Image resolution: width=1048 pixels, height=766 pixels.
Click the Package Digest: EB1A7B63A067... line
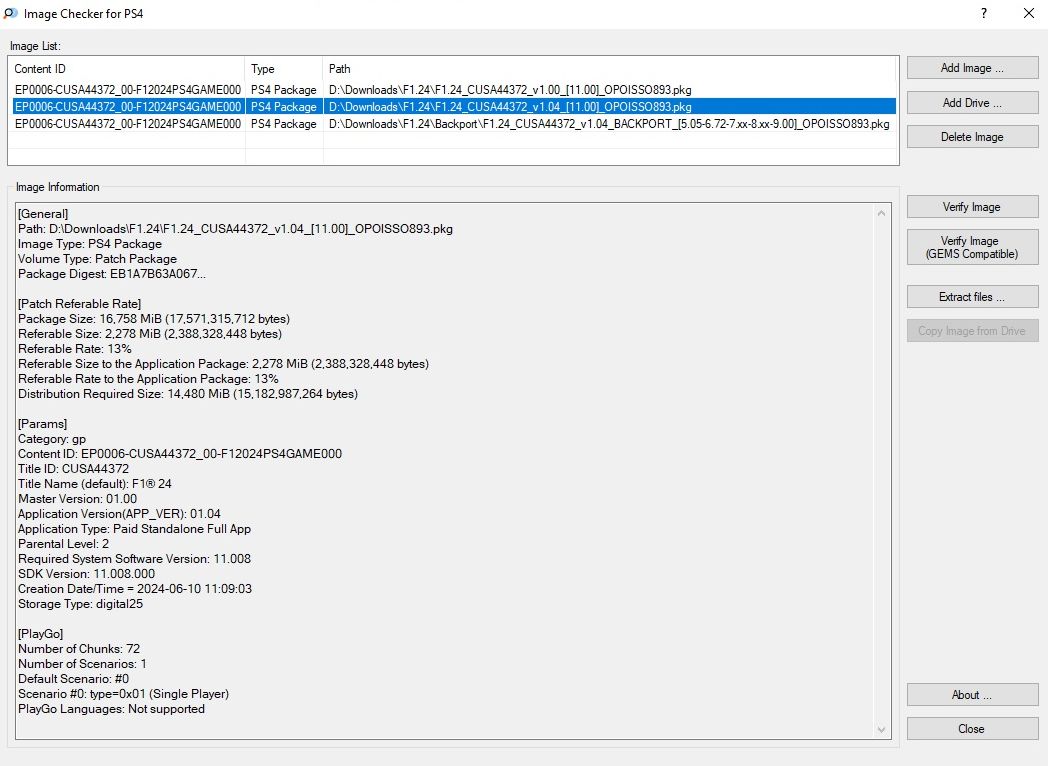[x=112, y=274]
